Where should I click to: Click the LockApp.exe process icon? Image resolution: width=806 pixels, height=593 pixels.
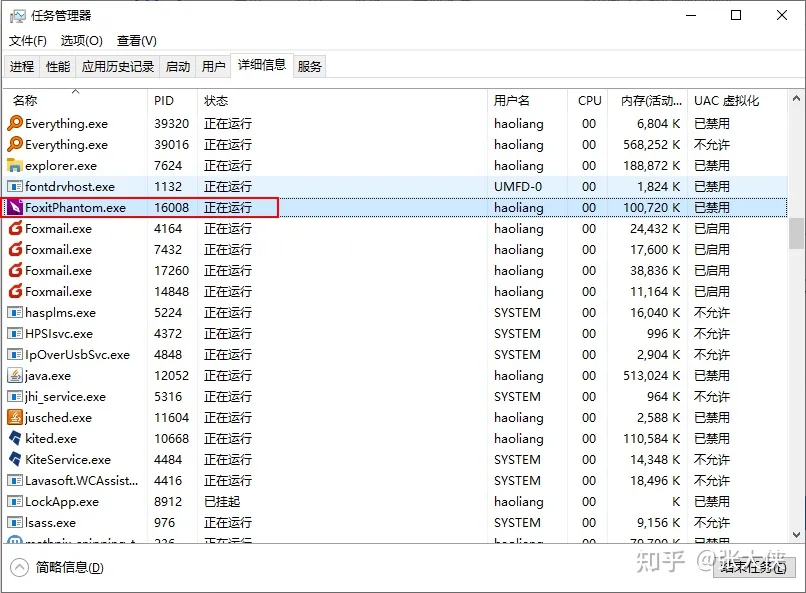point(15,502)
